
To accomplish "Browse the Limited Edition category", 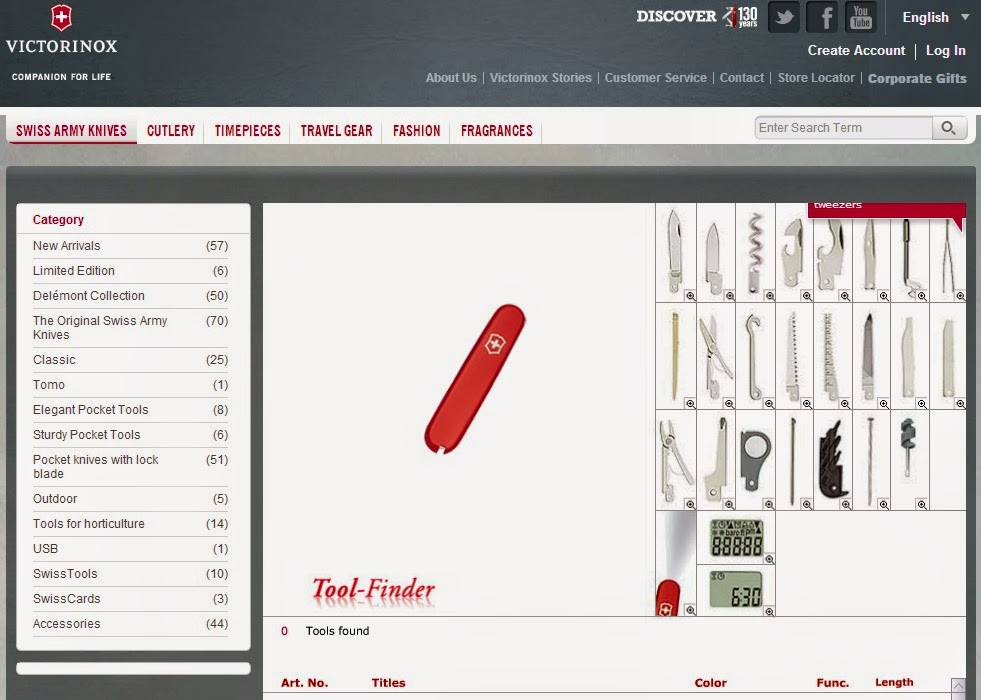I will [x=130, y=271].
